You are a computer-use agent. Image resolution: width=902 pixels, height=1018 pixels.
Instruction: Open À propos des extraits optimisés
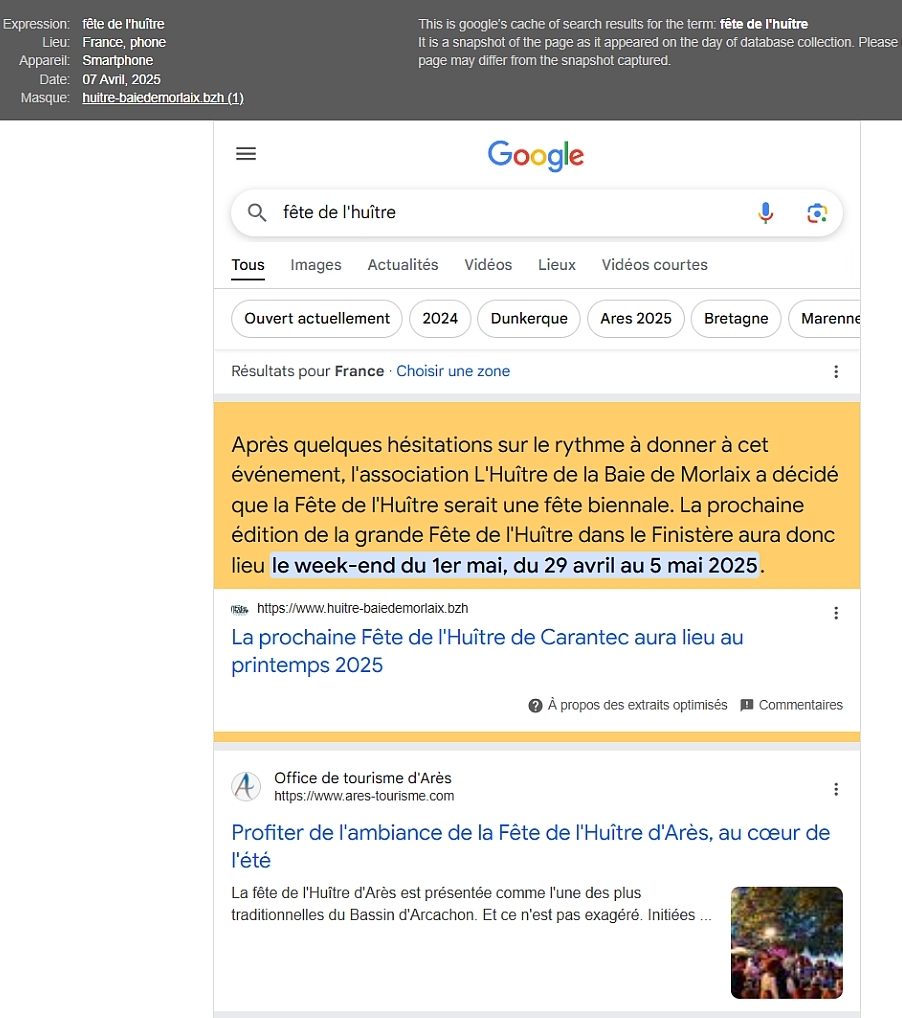[637, 705]
